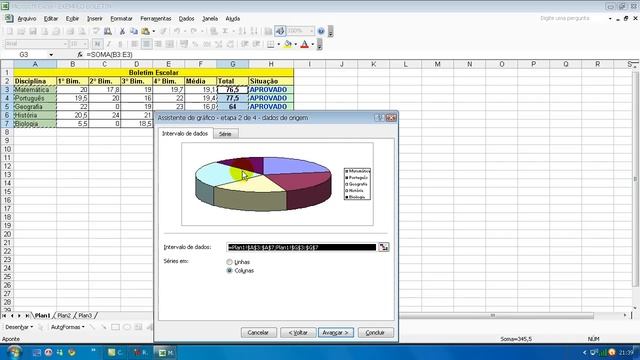The width and height of the screenshot is (640, 360).
Task: Toggle Underline formatting
Action: [x=120, y=44]
